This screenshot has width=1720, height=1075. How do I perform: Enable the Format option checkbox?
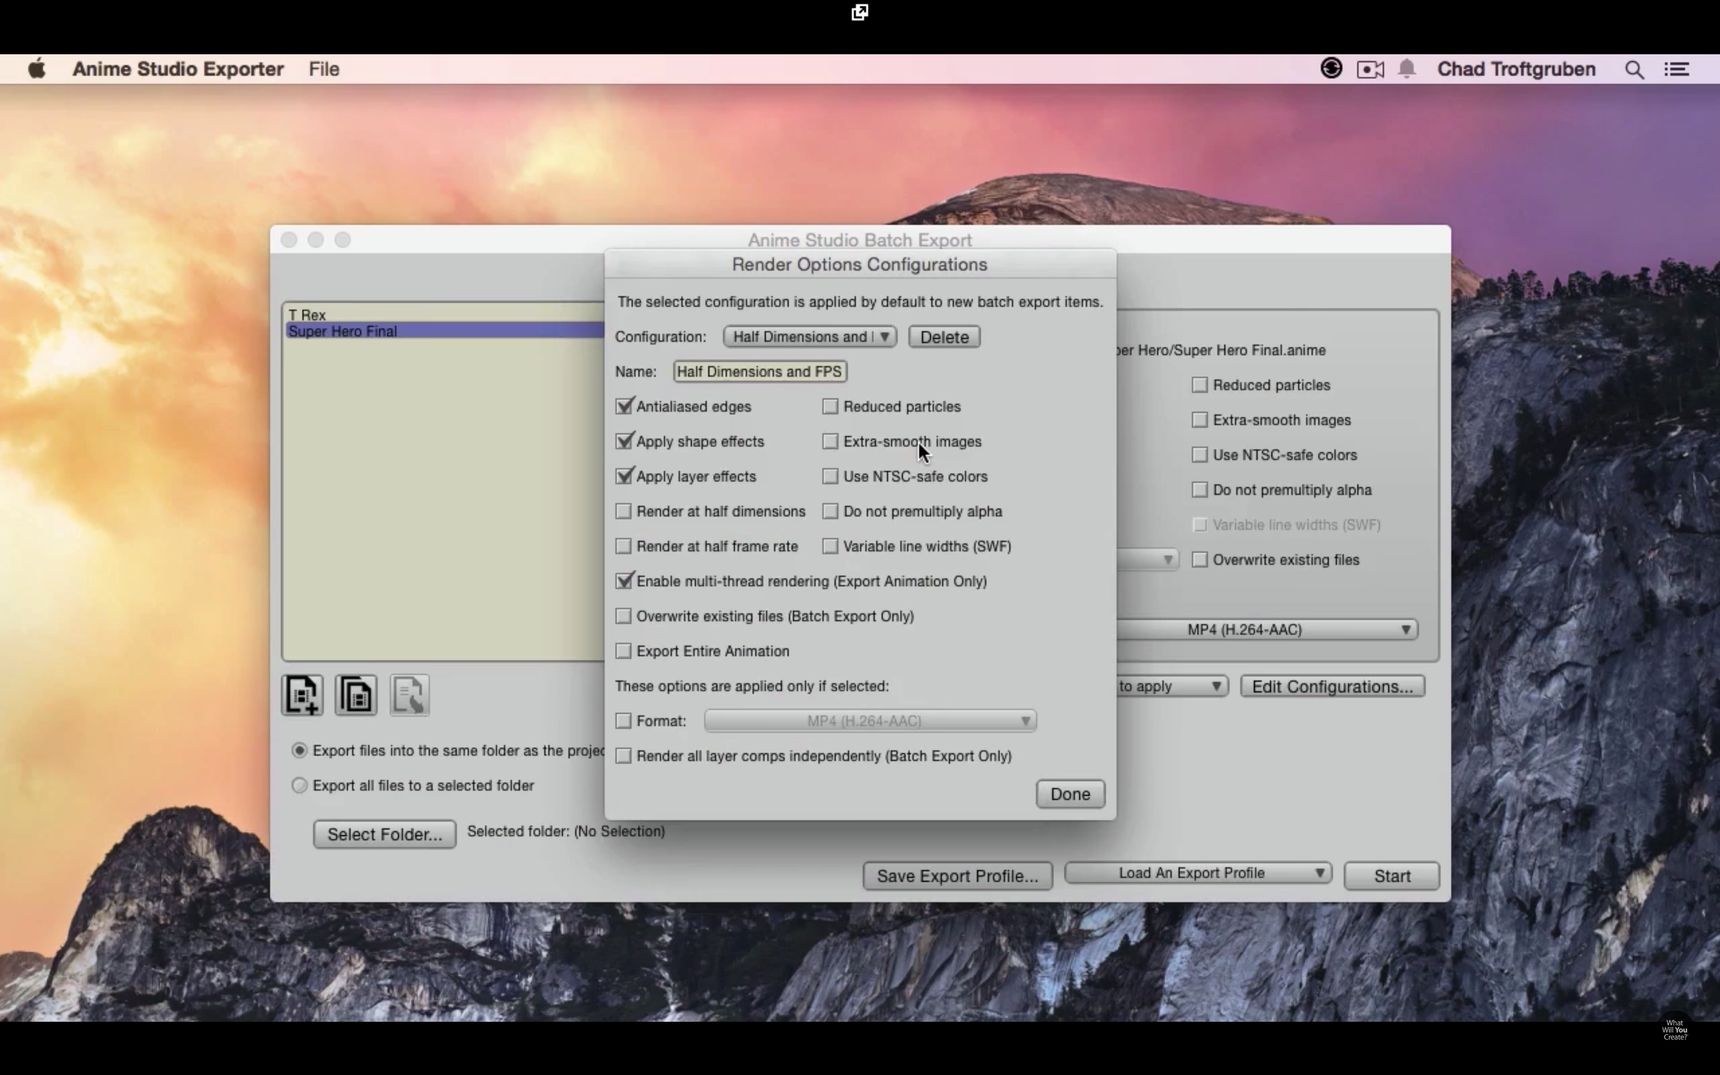(624, 721)
